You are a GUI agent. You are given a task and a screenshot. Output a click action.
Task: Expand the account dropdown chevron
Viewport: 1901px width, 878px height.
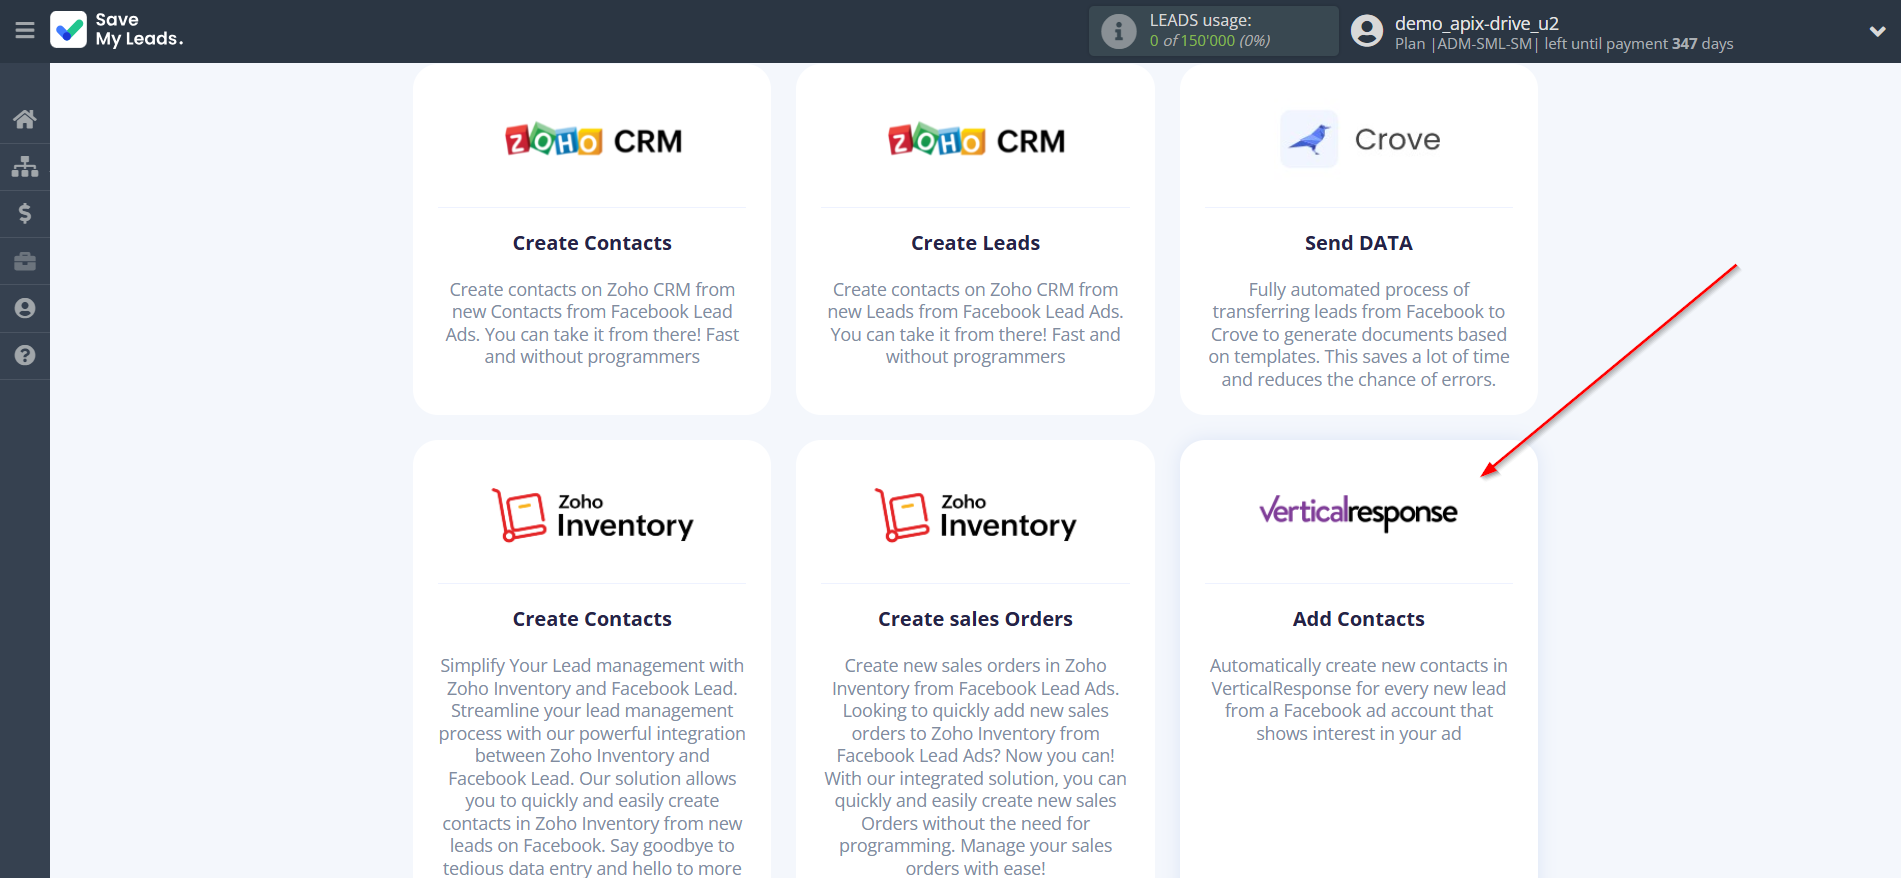[1877, 31]
